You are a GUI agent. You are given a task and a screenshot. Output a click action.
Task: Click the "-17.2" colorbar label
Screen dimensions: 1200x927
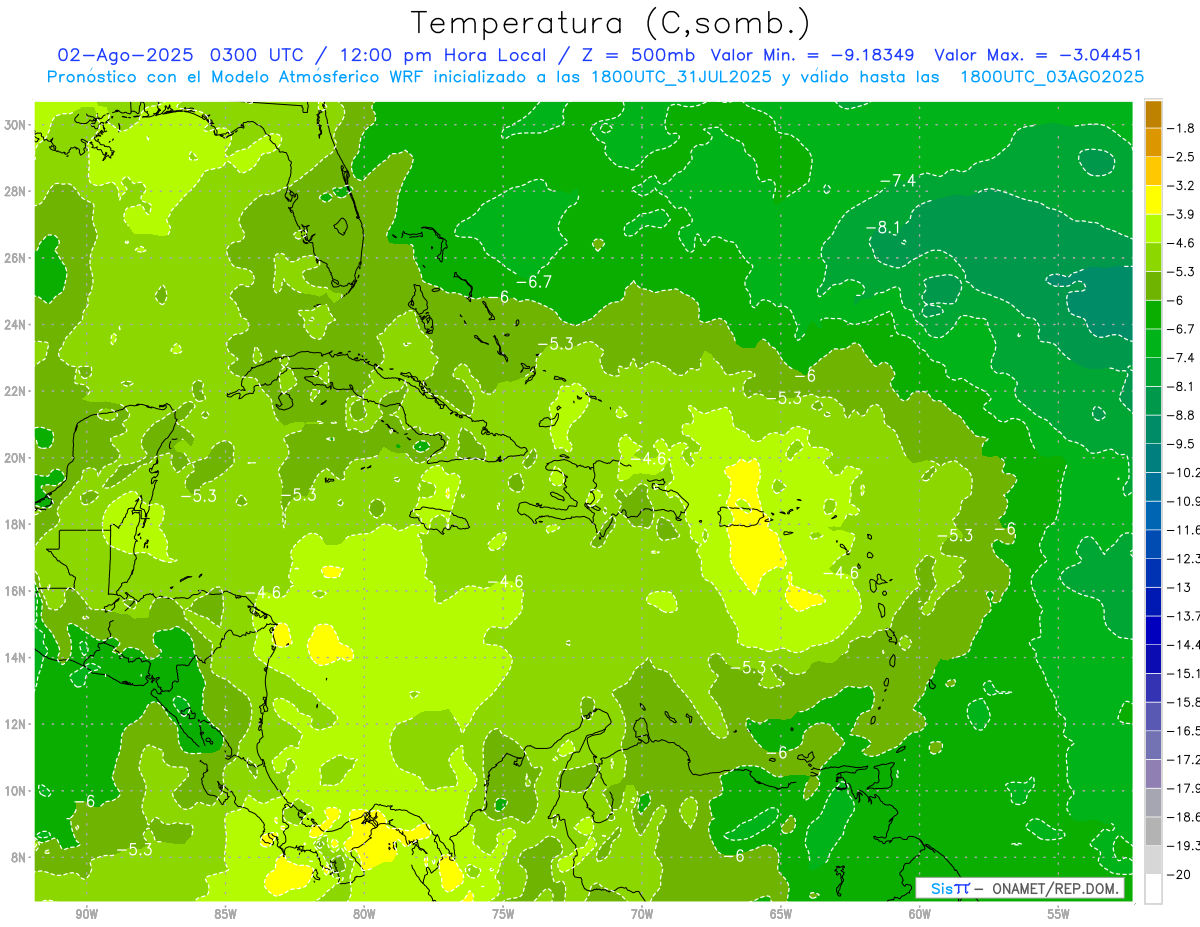[1183, 760]
